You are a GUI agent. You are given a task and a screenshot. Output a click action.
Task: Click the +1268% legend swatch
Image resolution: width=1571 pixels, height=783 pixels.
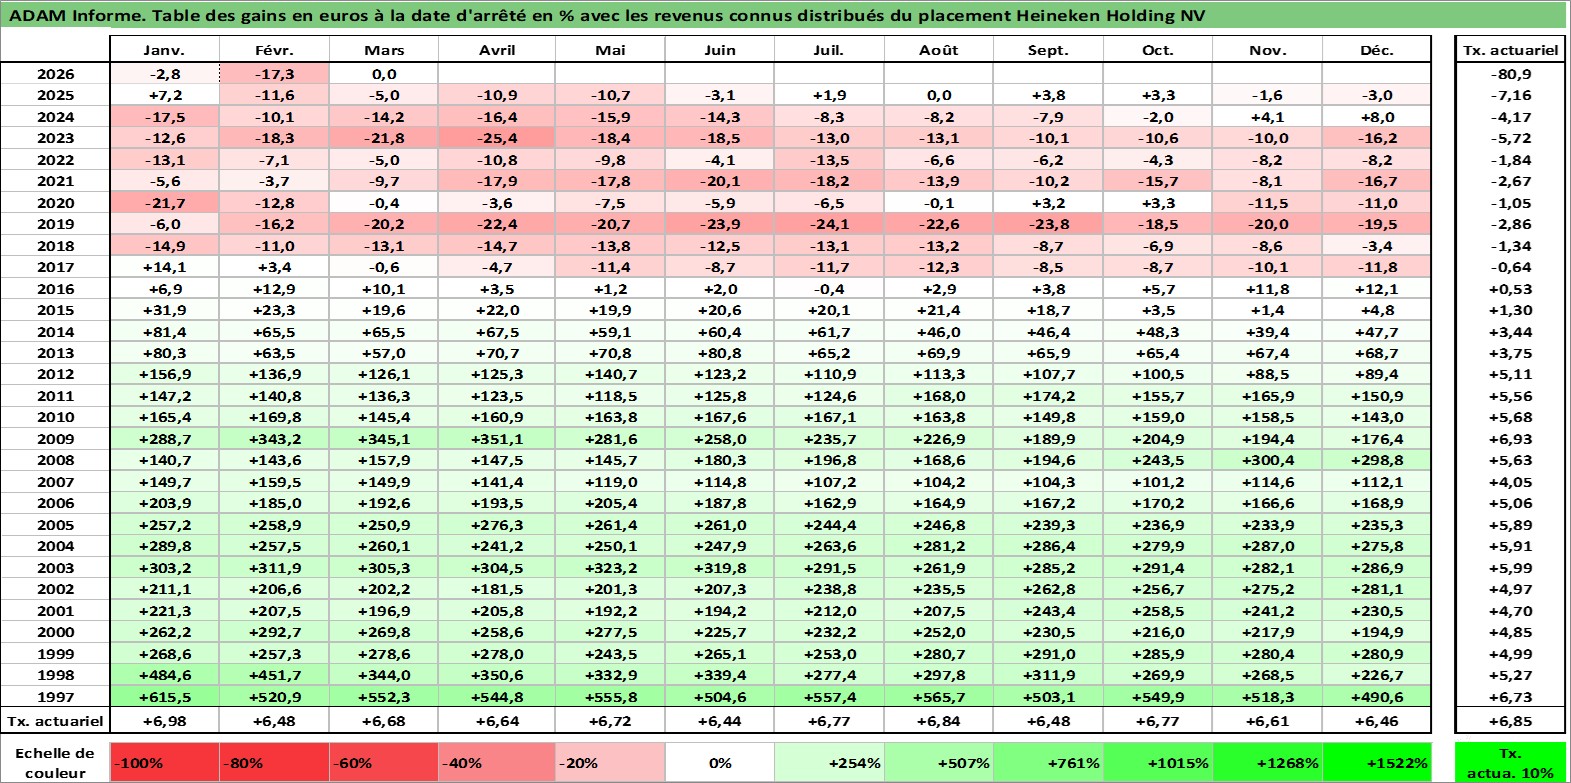1267,762
